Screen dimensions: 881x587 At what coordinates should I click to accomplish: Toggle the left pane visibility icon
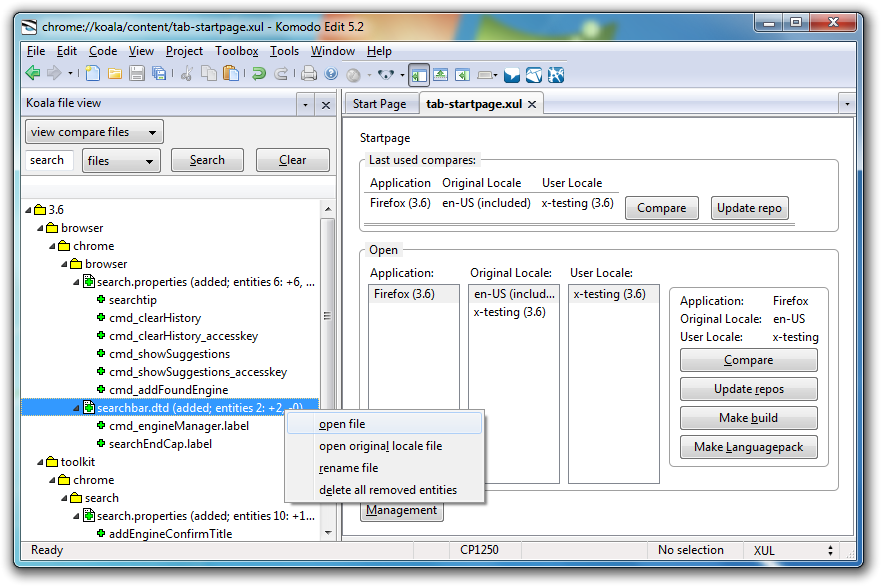419,75
